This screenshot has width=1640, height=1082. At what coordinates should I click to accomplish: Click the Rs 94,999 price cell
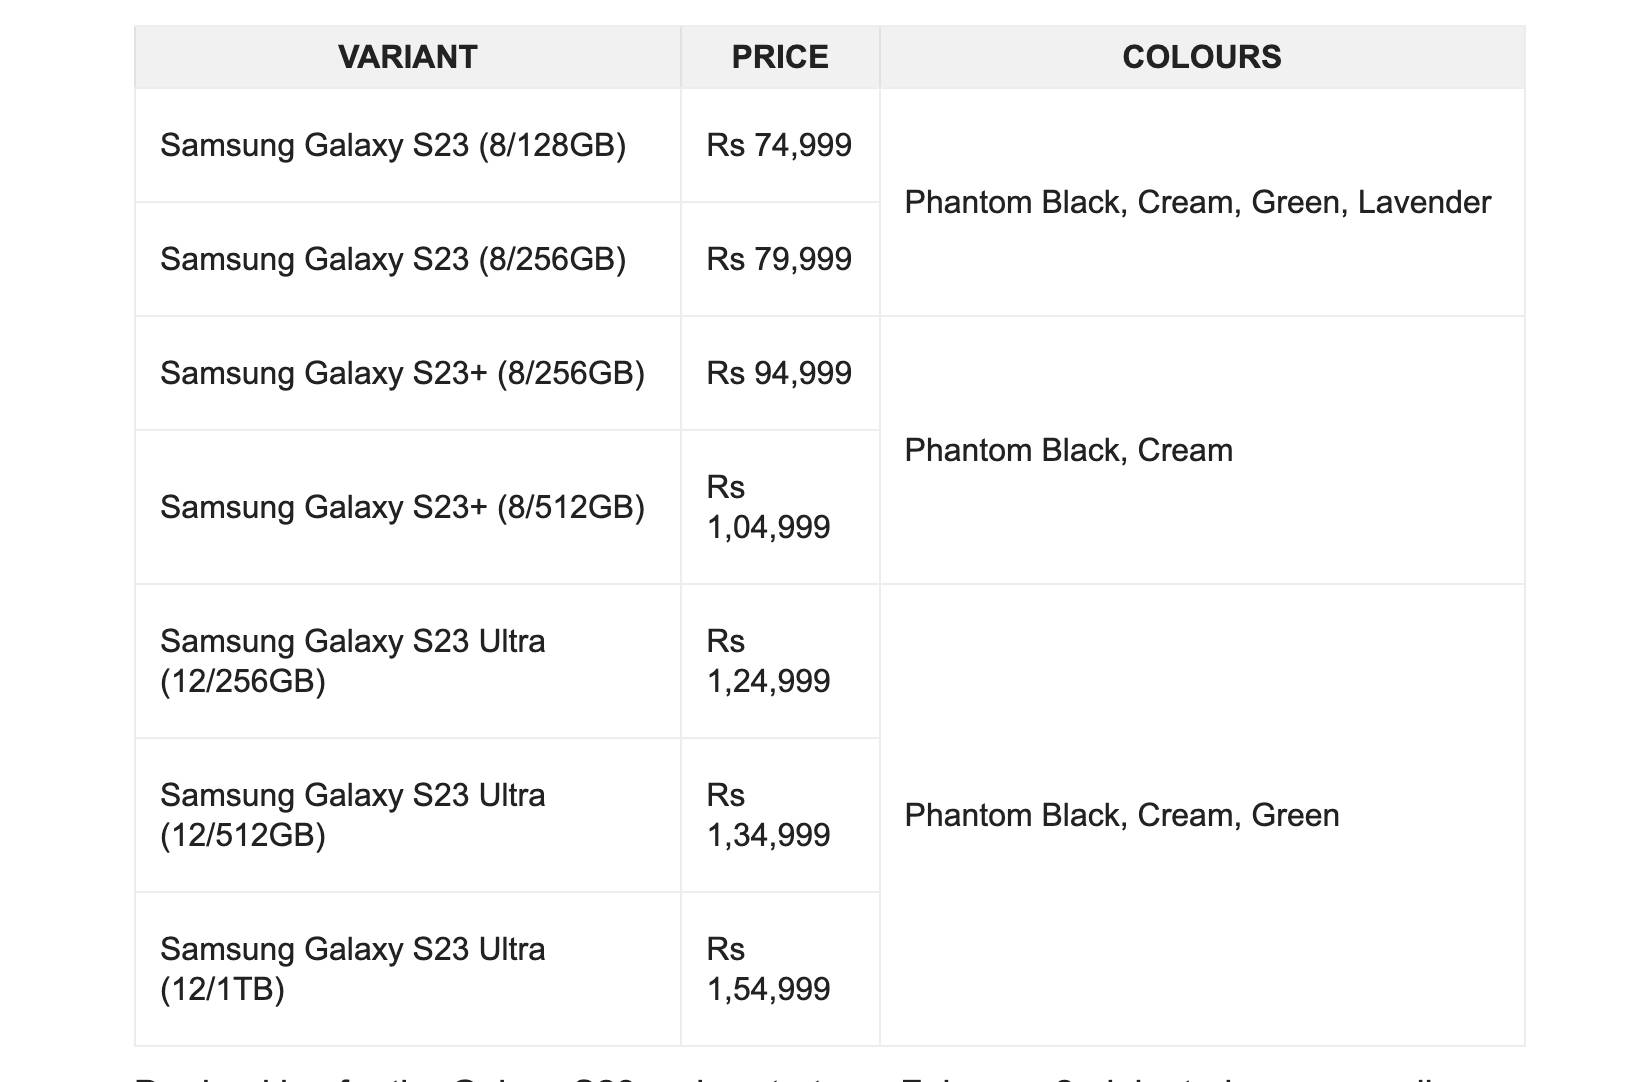pyautogui.click(x=779, y=373)
